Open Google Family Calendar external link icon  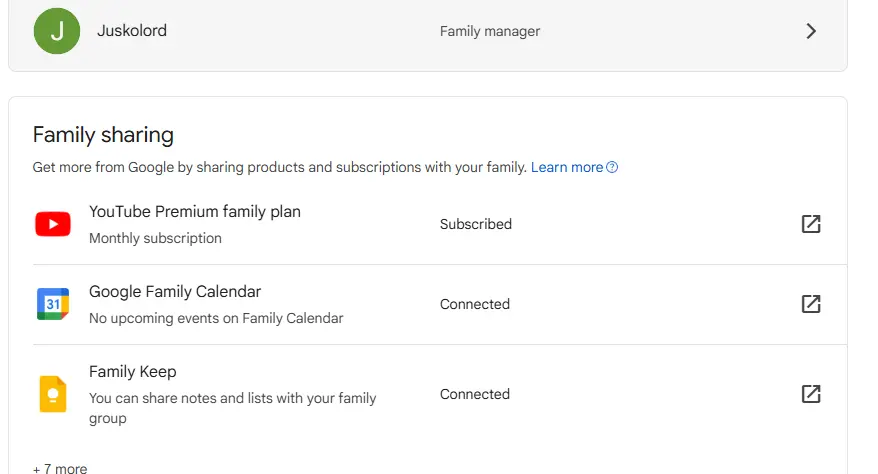(811, 304)
